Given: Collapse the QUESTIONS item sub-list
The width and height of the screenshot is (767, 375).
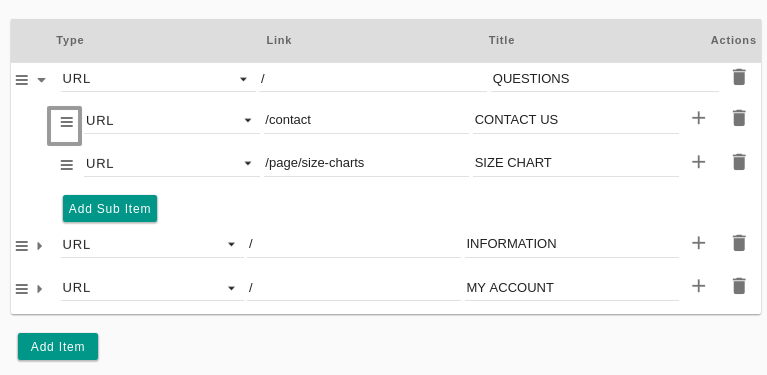Looking at the screenshot, I should point(42,80).
